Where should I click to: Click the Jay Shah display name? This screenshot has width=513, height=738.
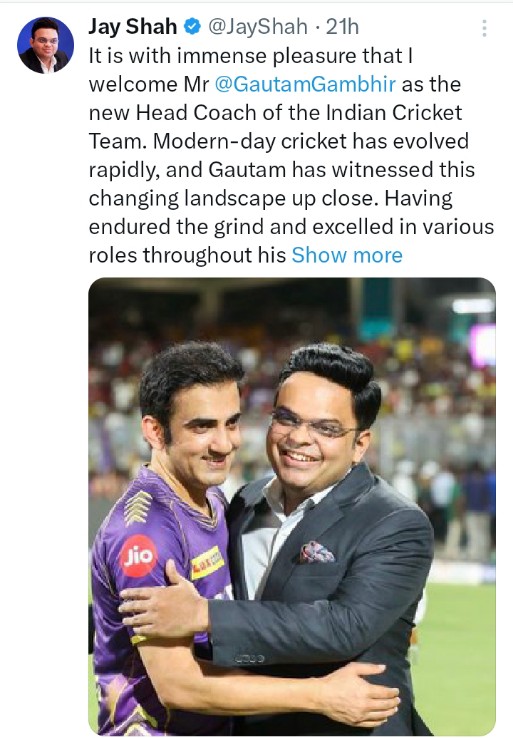[133, 27]
